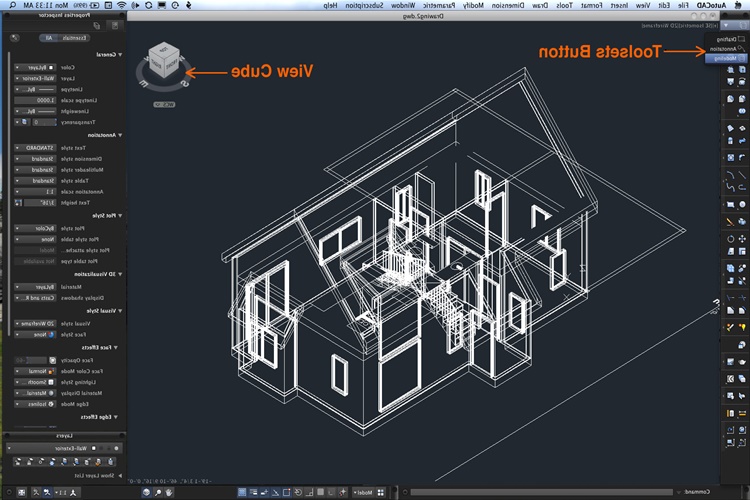Click the round icon left of Essentials/All
Viewport: 750px width, 500px height.
click(14, 38)
